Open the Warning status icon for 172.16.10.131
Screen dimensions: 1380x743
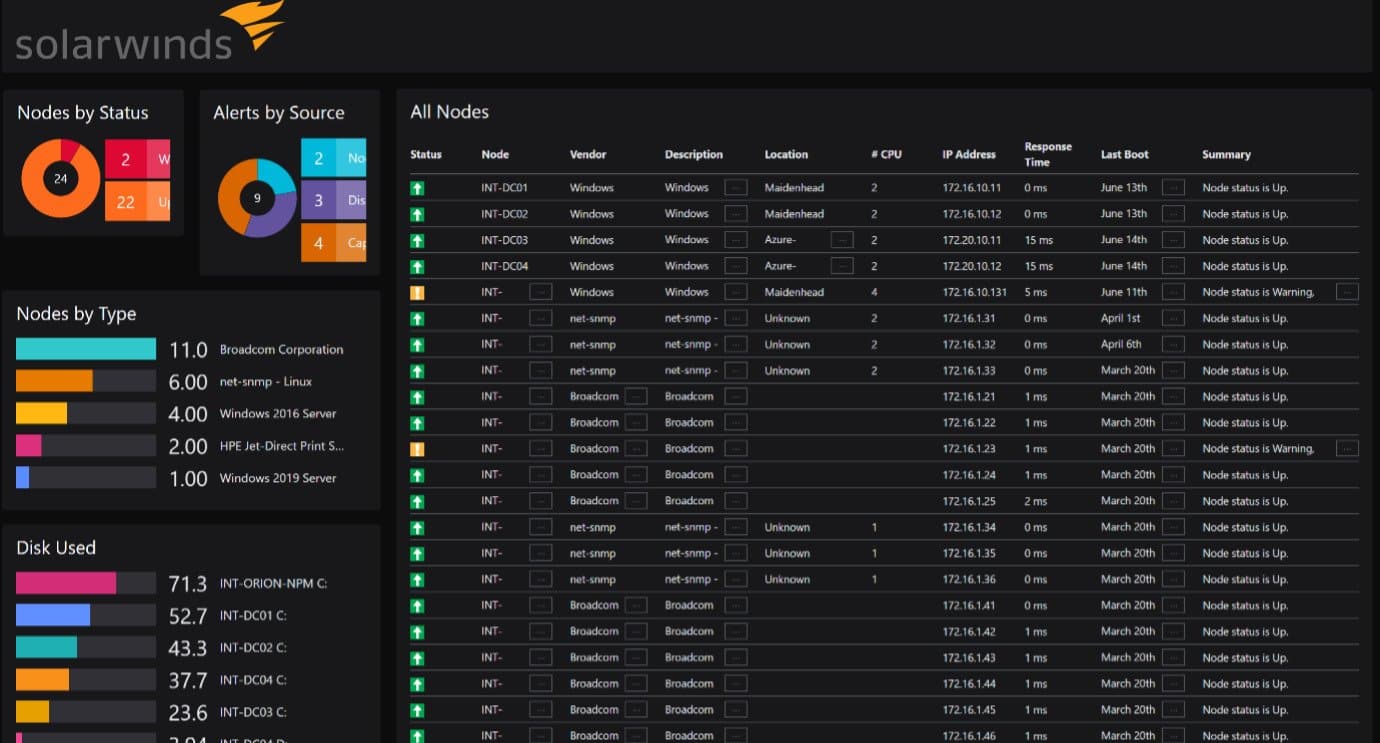(417, 292)
